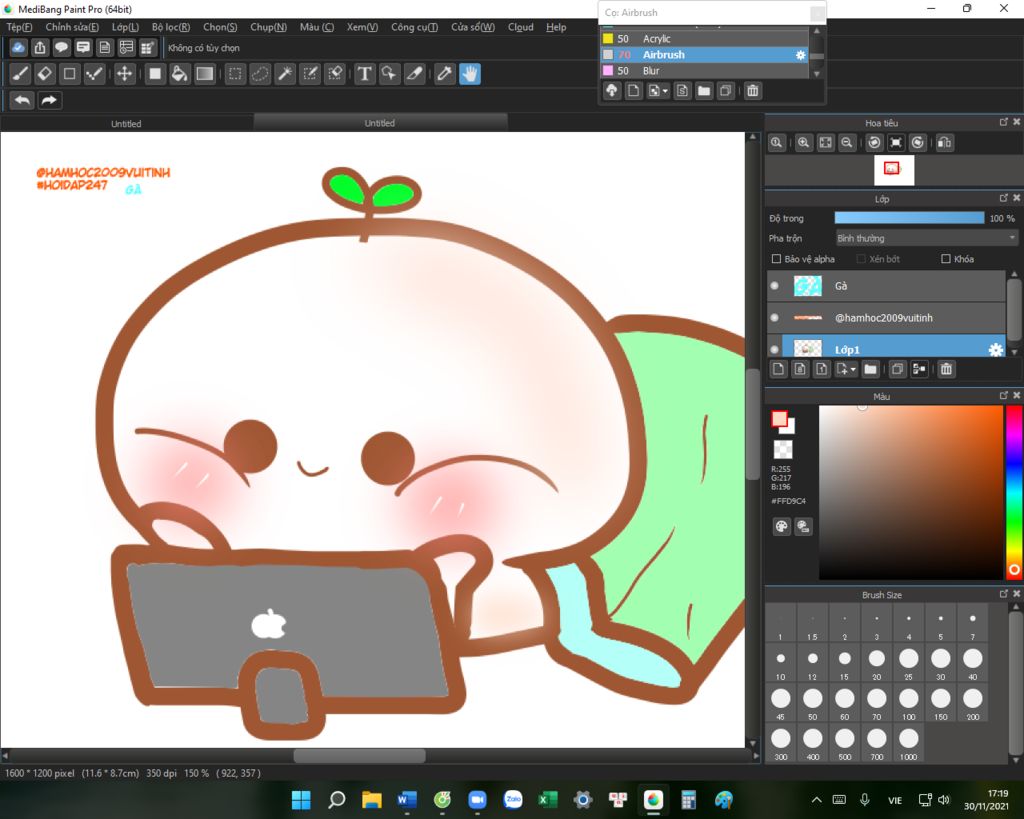The width and height of the screenshot is (1024, 819).
Task: Open the Chỉnh sửa menu
Action: coord(72,27)
